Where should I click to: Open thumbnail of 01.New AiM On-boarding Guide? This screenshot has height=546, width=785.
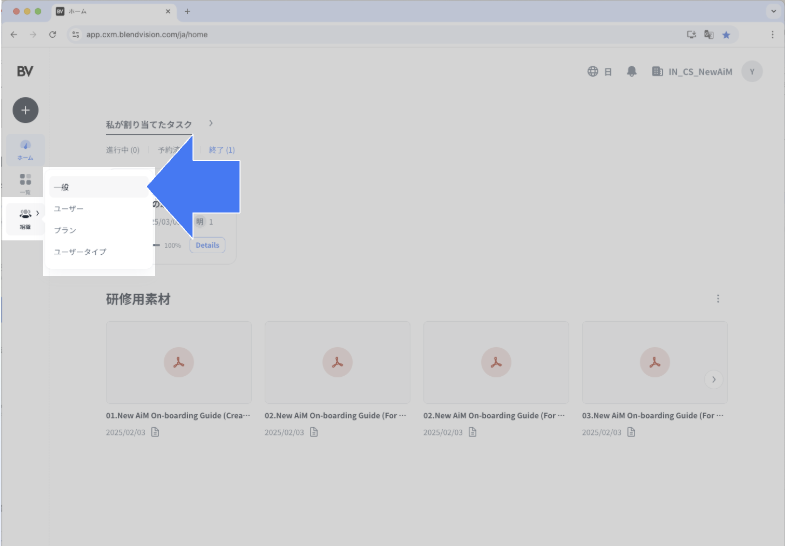179,362
